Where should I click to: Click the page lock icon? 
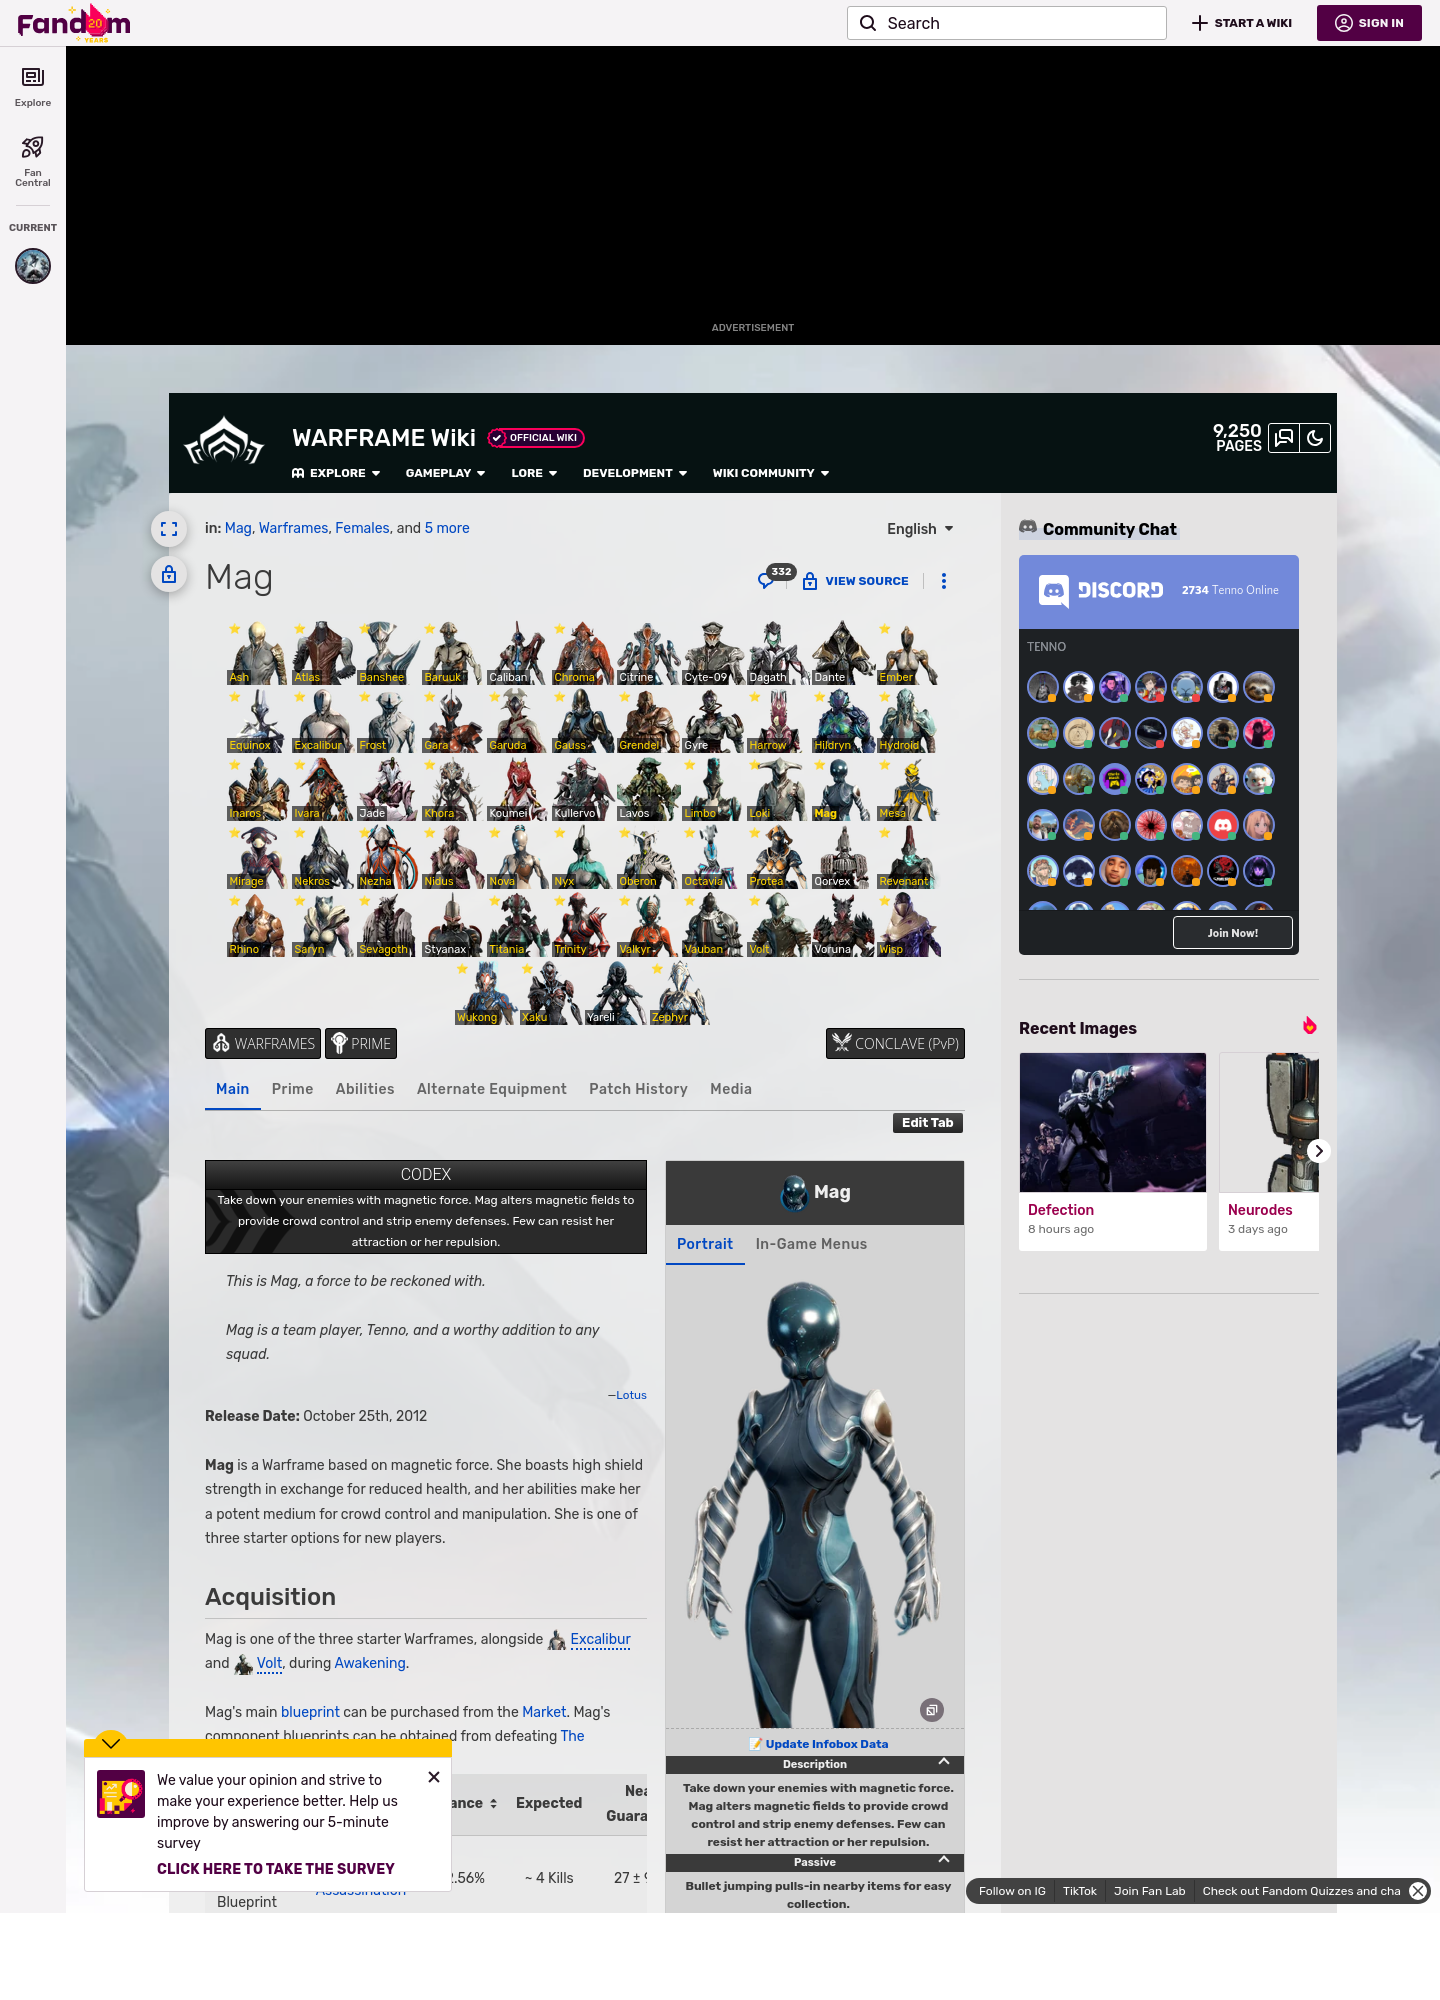pos(169,575)
